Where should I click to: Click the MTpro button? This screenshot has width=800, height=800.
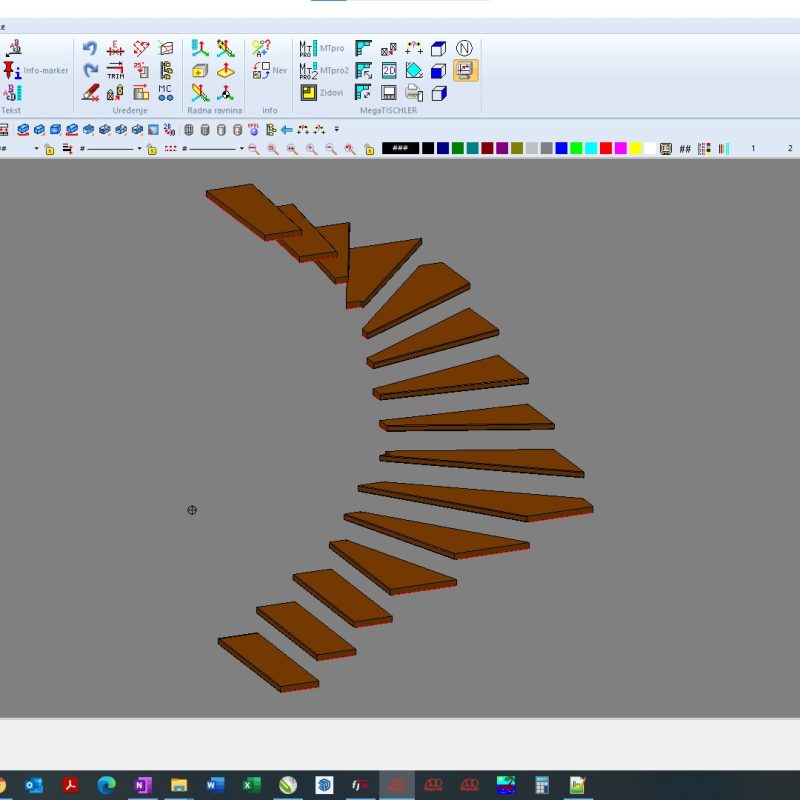324,48
